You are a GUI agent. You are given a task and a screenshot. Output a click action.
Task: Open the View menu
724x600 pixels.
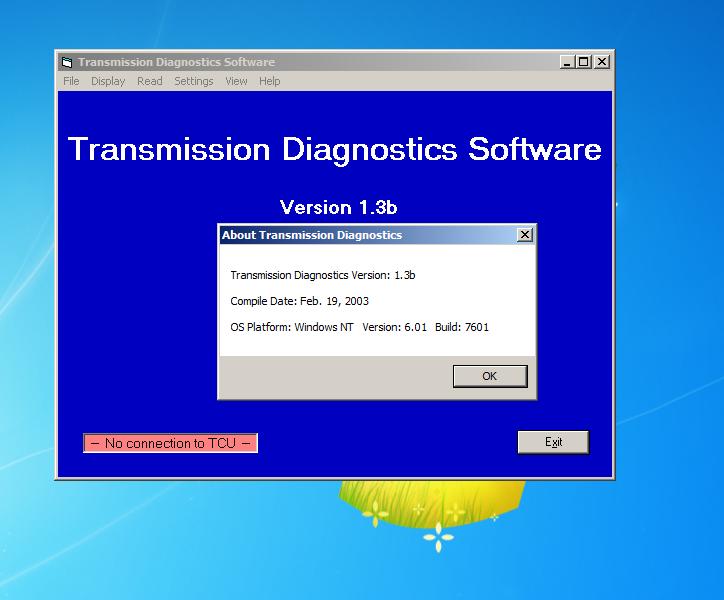236,81
